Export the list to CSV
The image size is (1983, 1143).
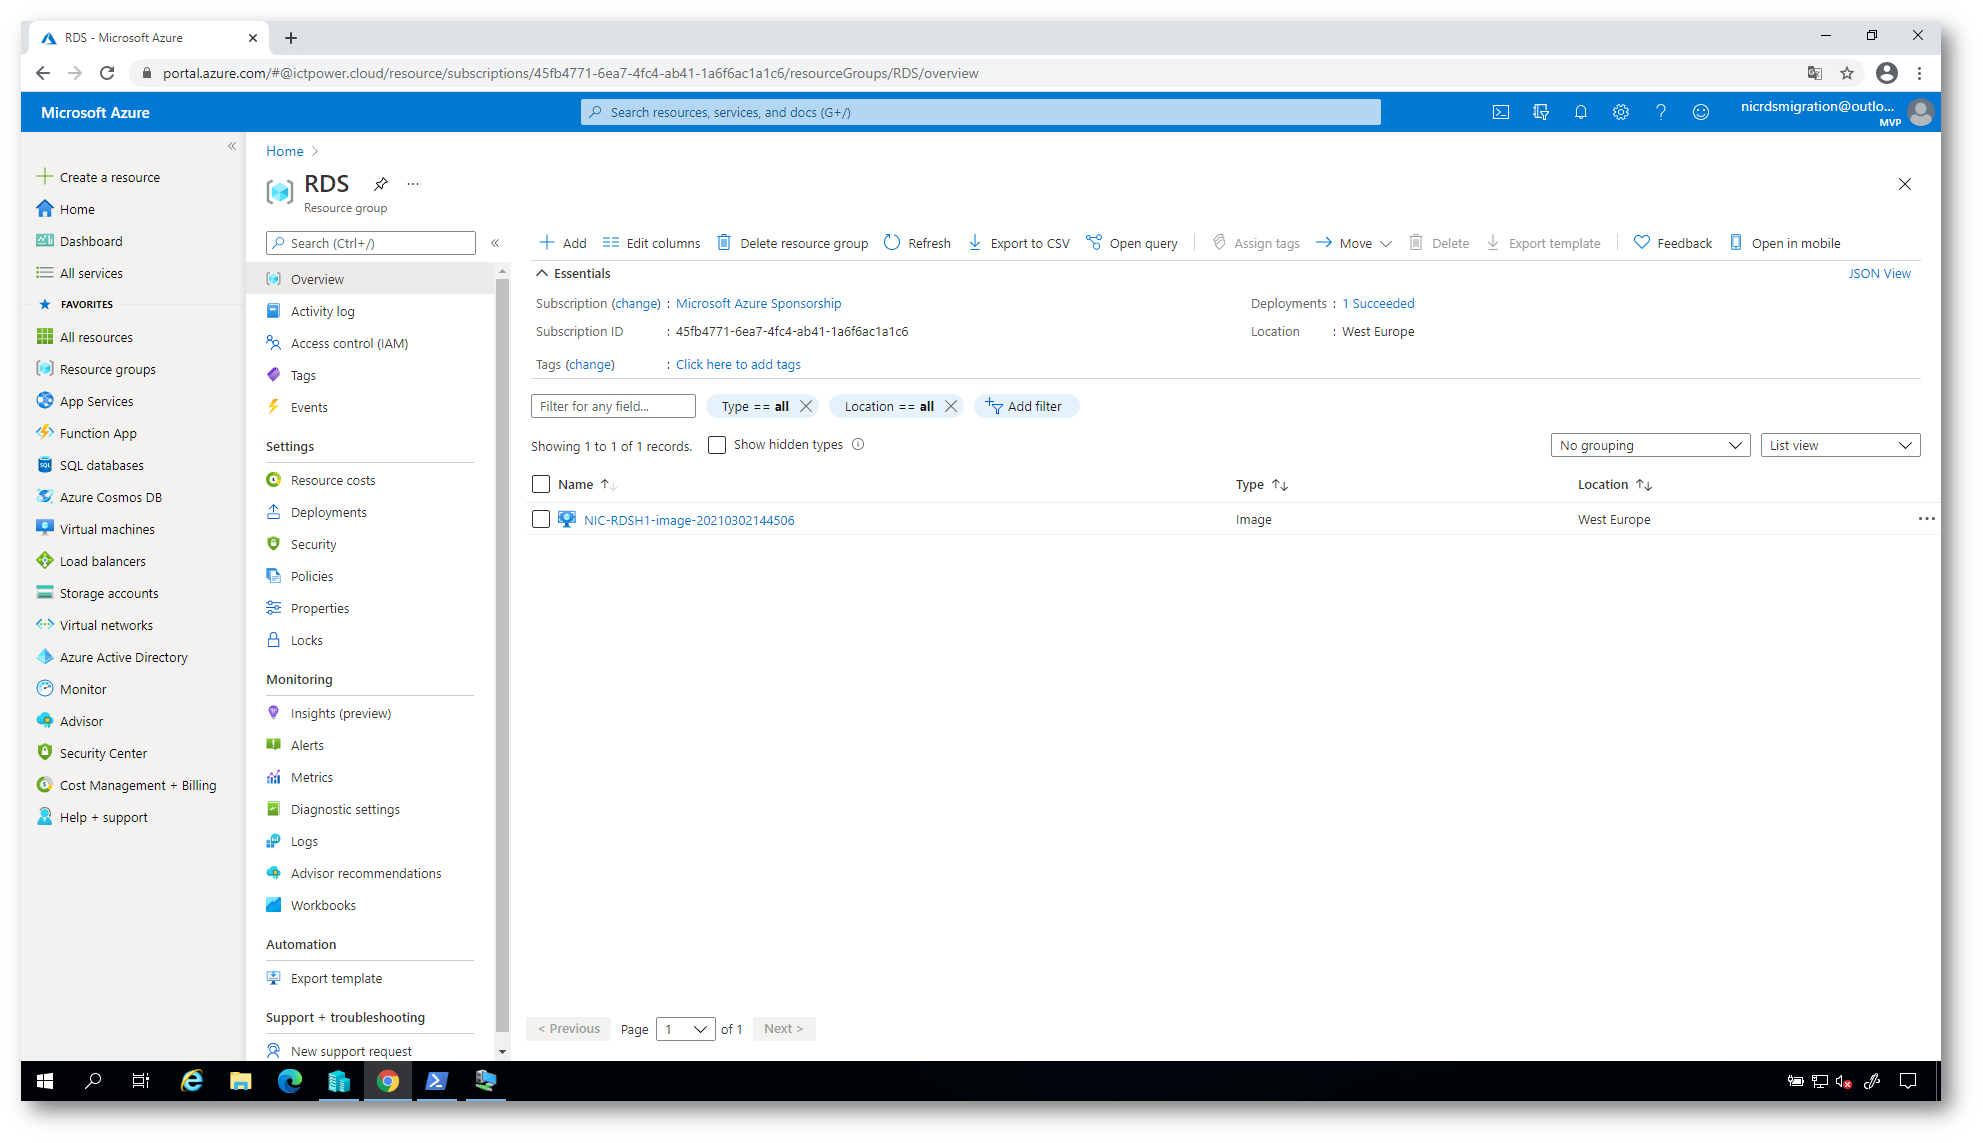click(x=1019, y=243)
